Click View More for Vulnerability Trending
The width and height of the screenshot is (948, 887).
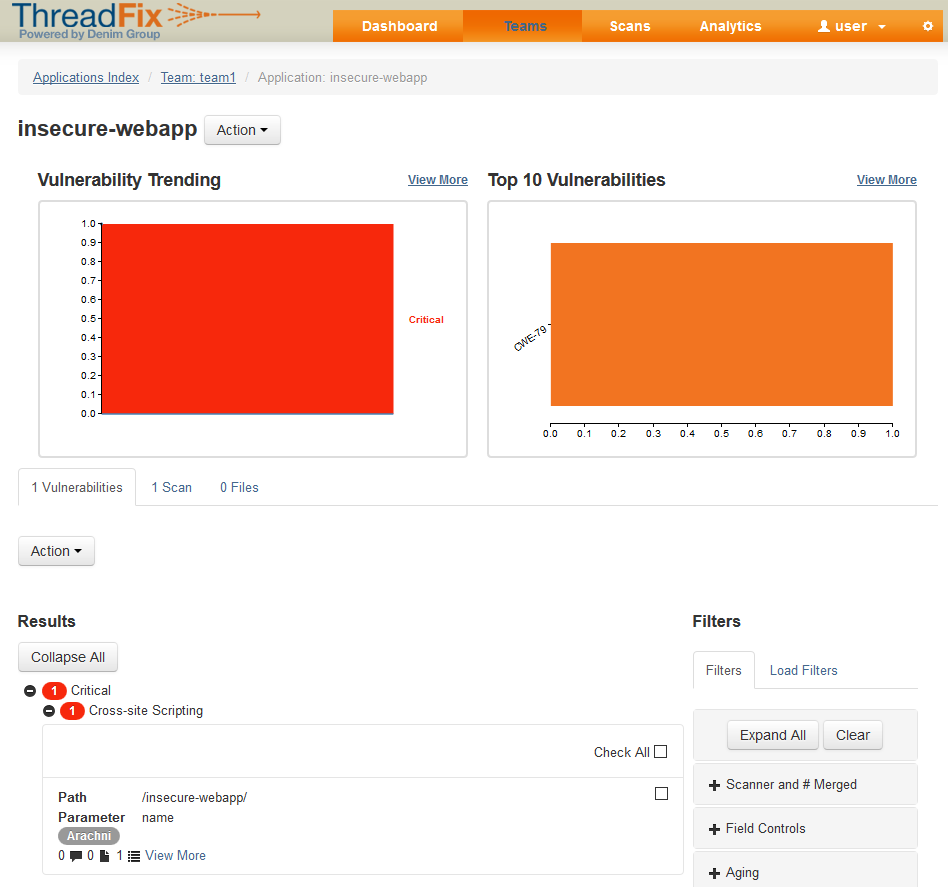click(x=438, y=180)
